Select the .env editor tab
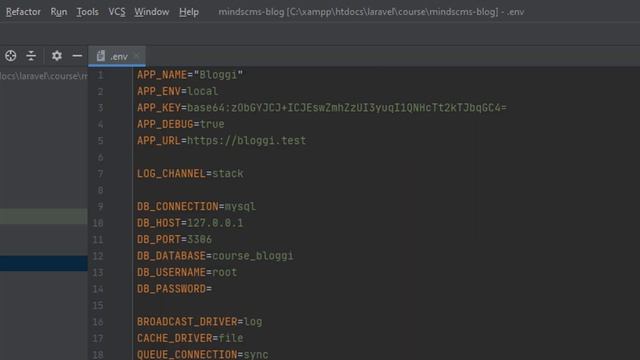Viewport: 640px width, 360px height. [117, 56]
